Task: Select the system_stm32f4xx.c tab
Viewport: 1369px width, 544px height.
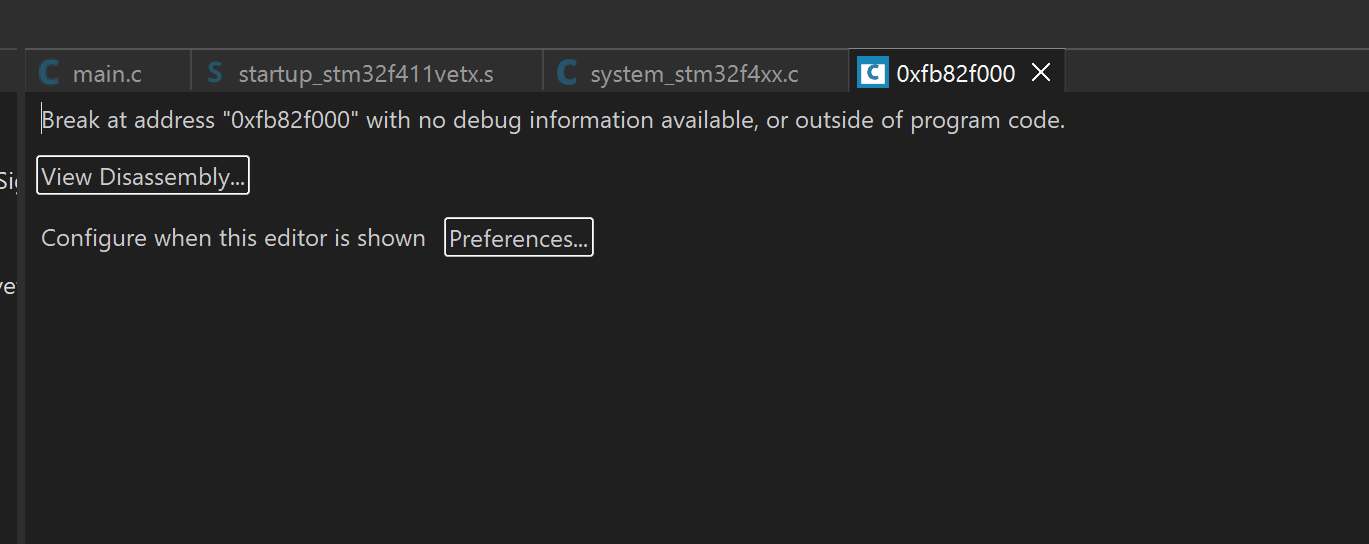Action: point(695,72)
